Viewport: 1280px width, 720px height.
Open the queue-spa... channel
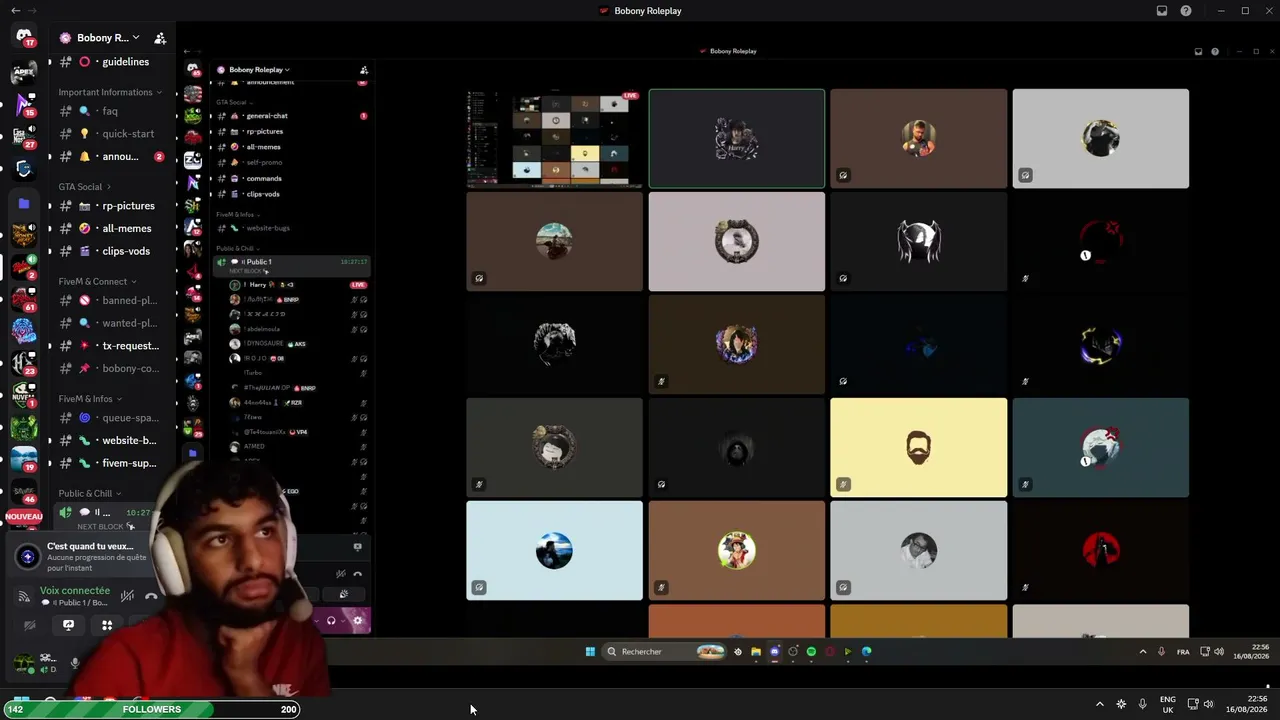[x=111, y=418]
